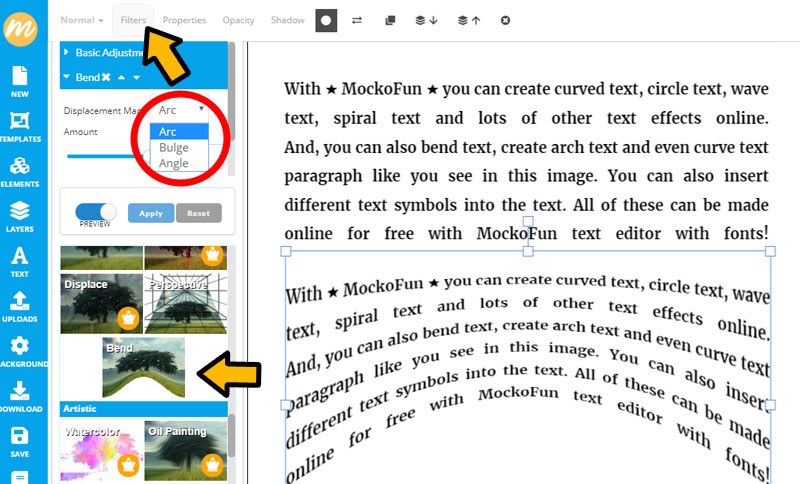Viewport: 800px width, 484px height.
Task: Collapse the Bend filter section
Action: pos(66,77)
